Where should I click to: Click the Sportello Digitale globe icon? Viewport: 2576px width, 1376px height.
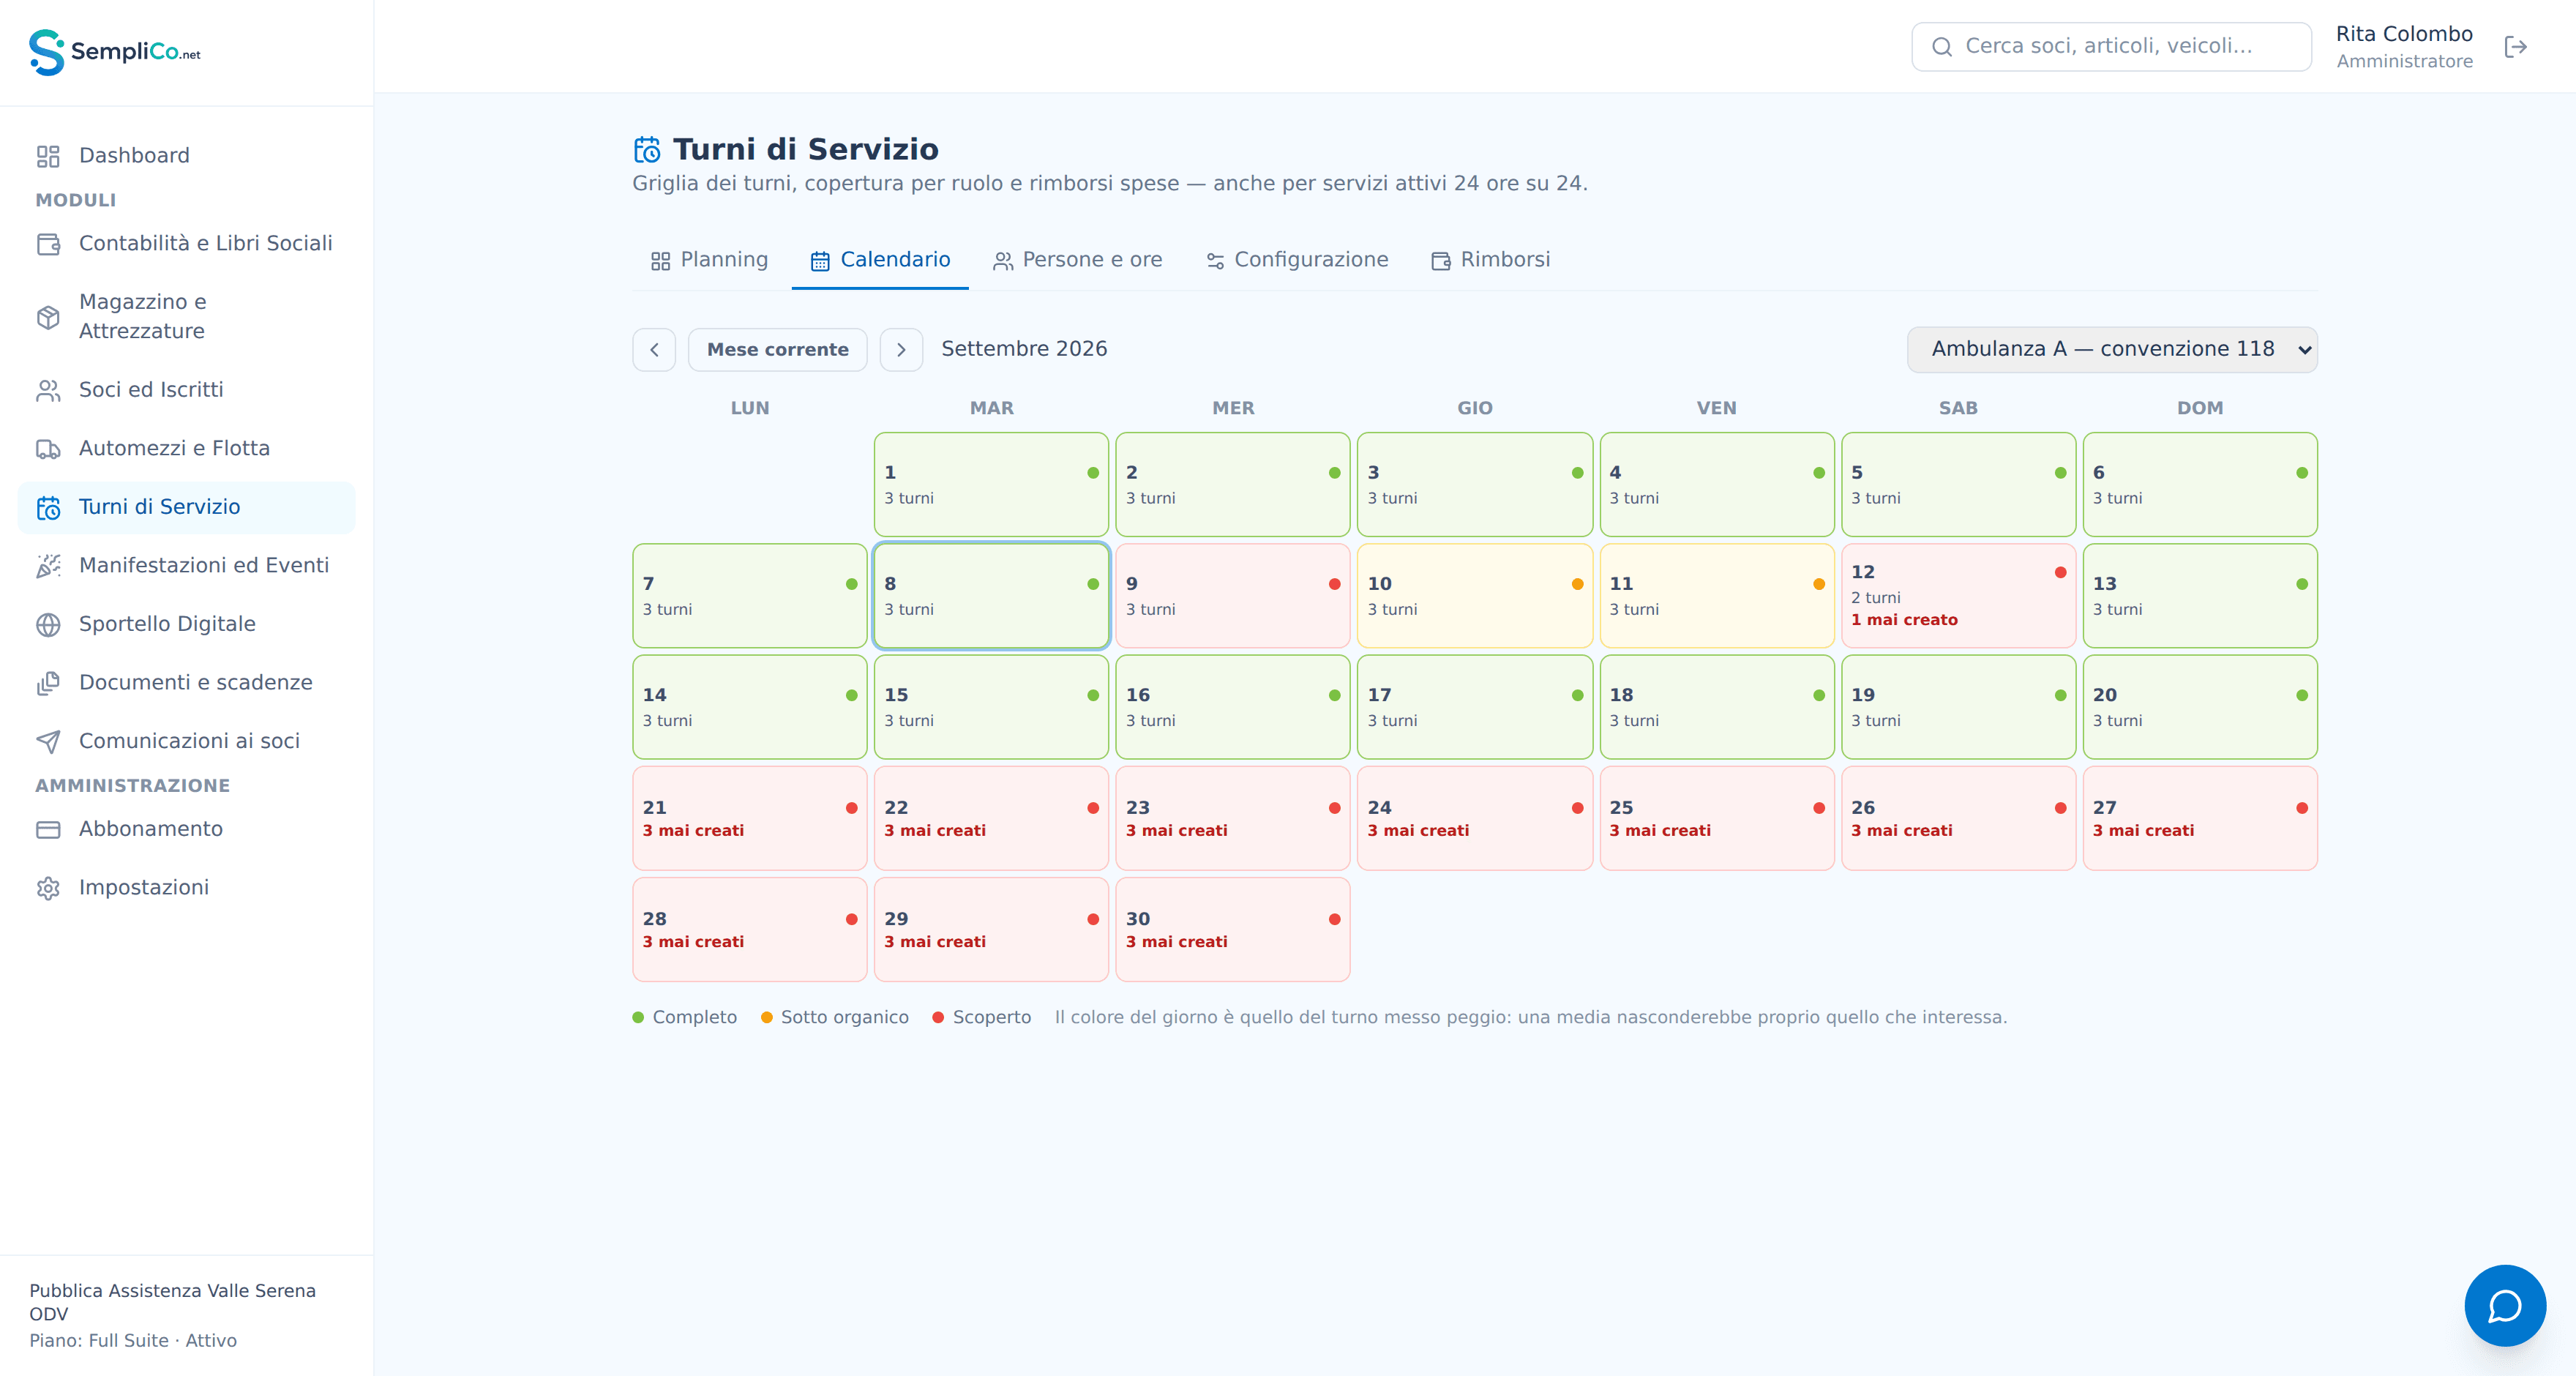(x=48, y=625)
